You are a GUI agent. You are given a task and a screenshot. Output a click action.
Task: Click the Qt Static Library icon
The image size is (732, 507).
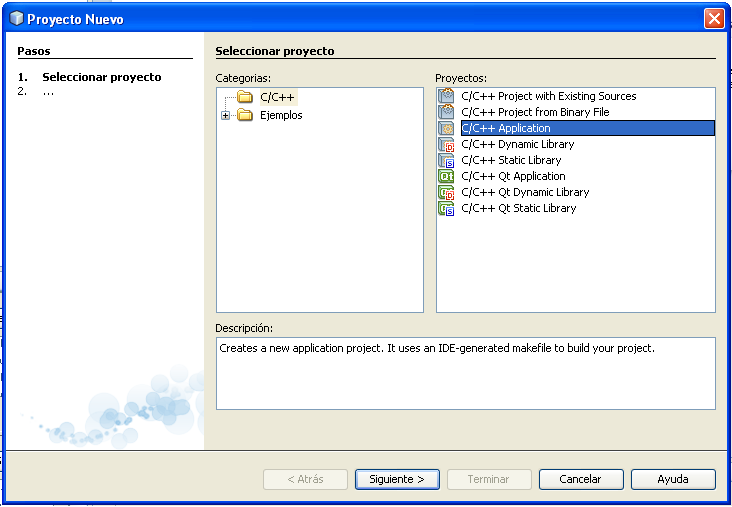click(x=446, y=208)
